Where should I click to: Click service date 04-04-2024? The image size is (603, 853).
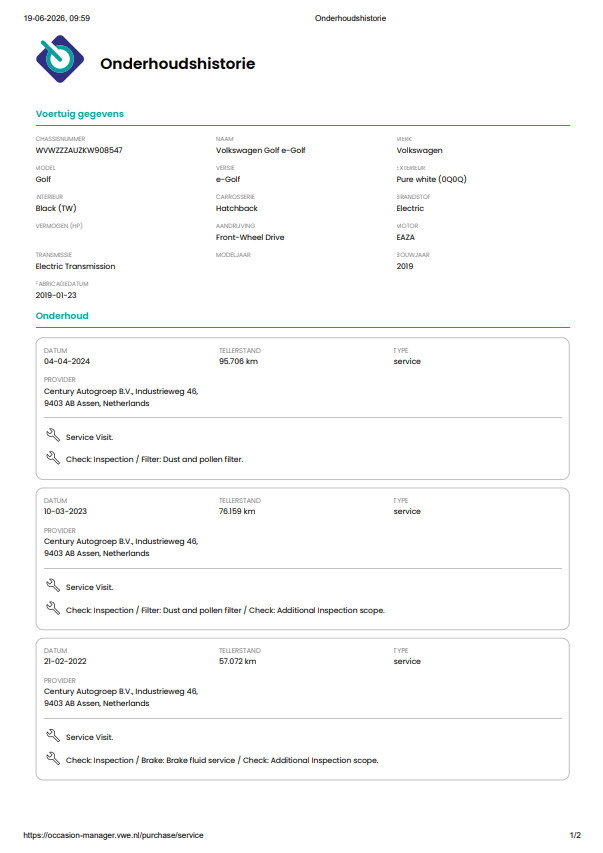(x=67, y=361)
